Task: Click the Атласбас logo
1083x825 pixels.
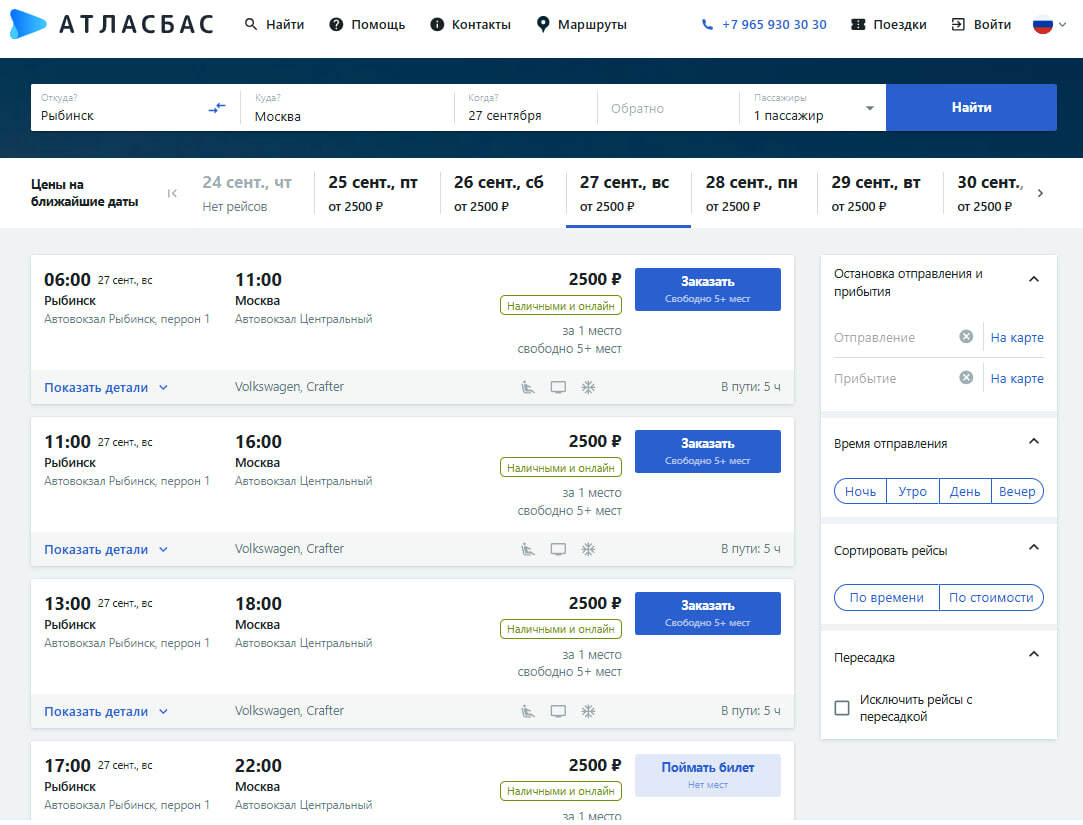Action: click(x=112, y=24)
